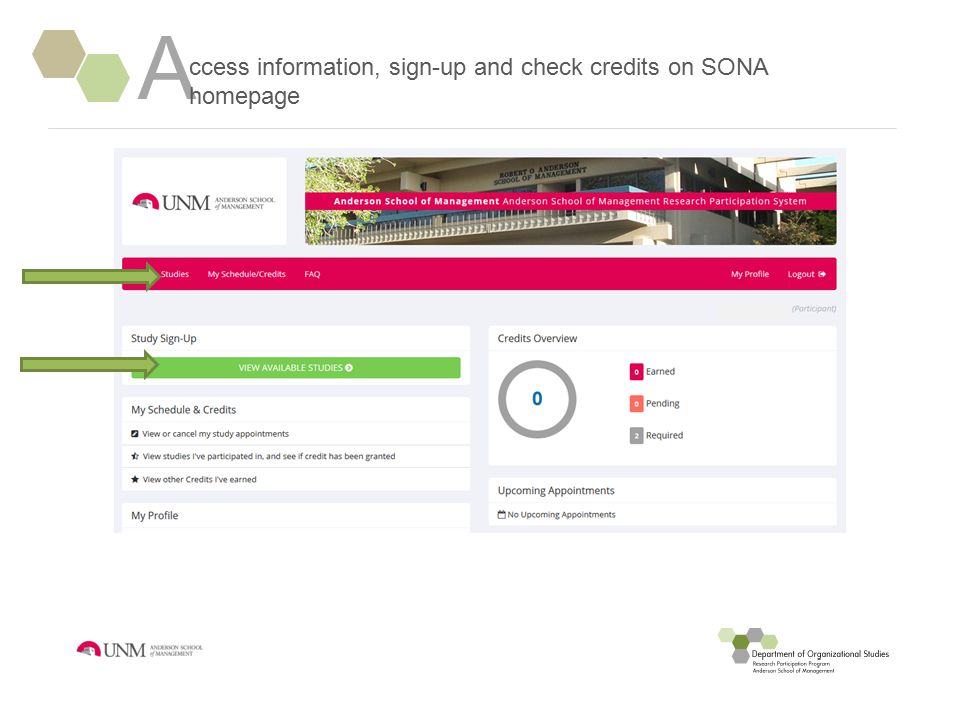960x720 pixels.
Task: Click the No Upcoming Appointments text
Action: tap(561, 514)
